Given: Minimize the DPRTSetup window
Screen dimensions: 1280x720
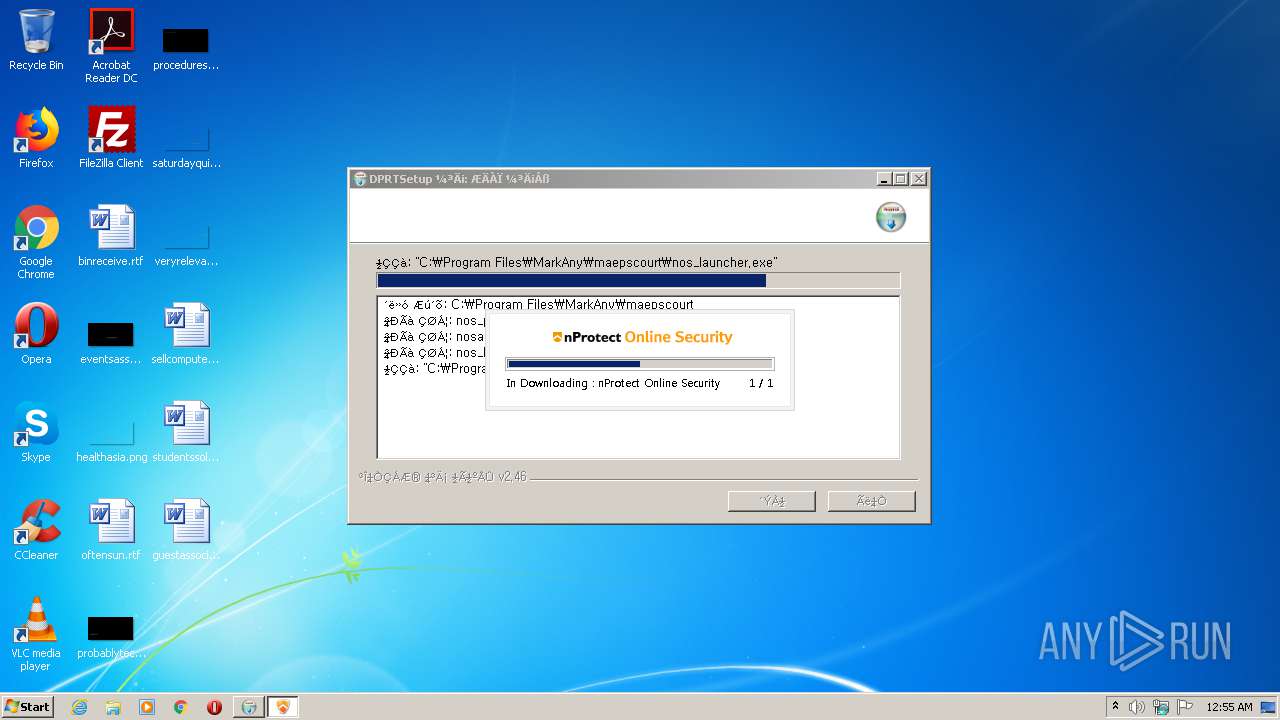Looking at the screenshot, I should pyautogui.click(x=884, y=179).
